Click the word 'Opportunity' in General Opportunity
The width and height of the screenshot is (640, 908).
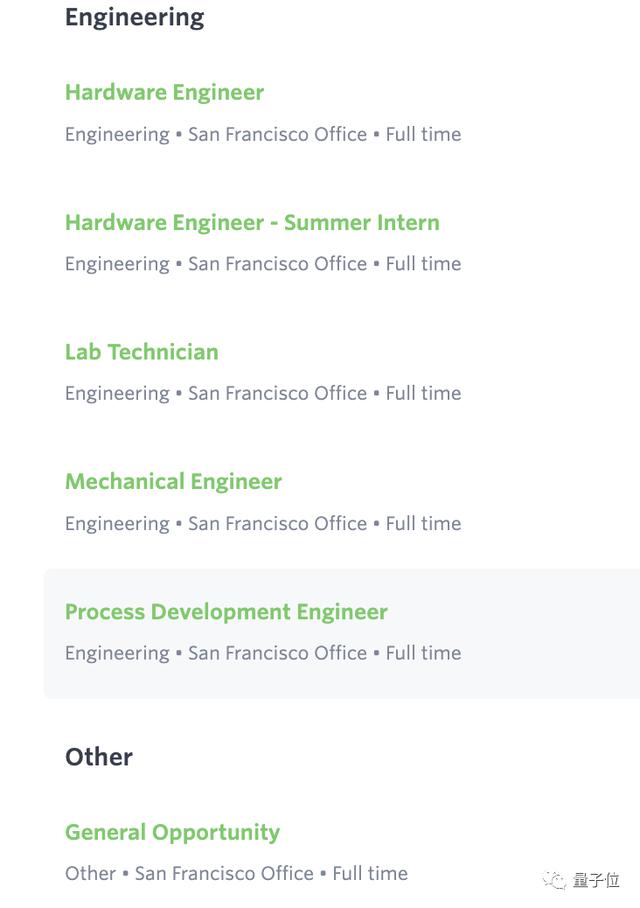(216, 833)
